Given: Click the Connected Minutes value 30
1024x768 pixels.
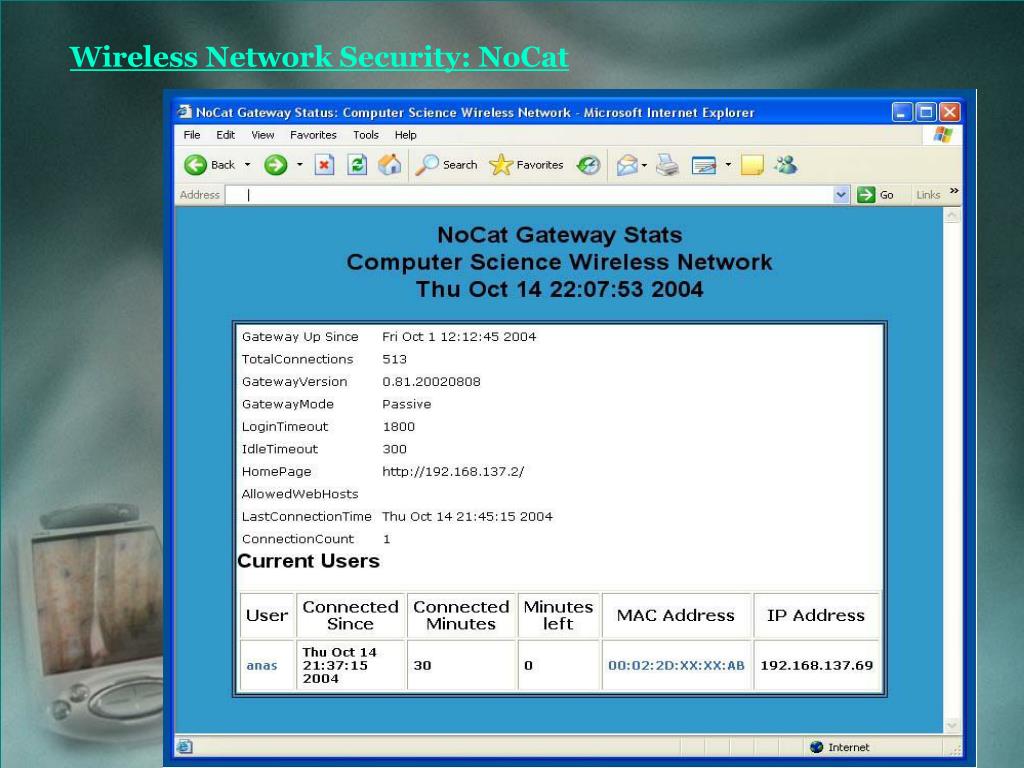Looking at the screenshot, I should coord(423,665).
